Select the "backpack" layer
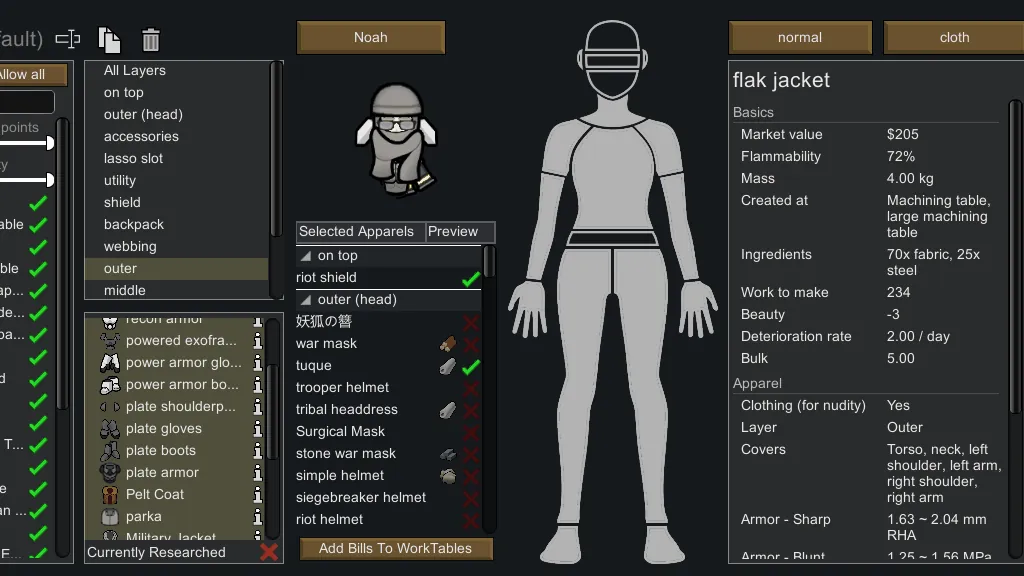The image size is (1024, 576). click(x=134, y=225)
